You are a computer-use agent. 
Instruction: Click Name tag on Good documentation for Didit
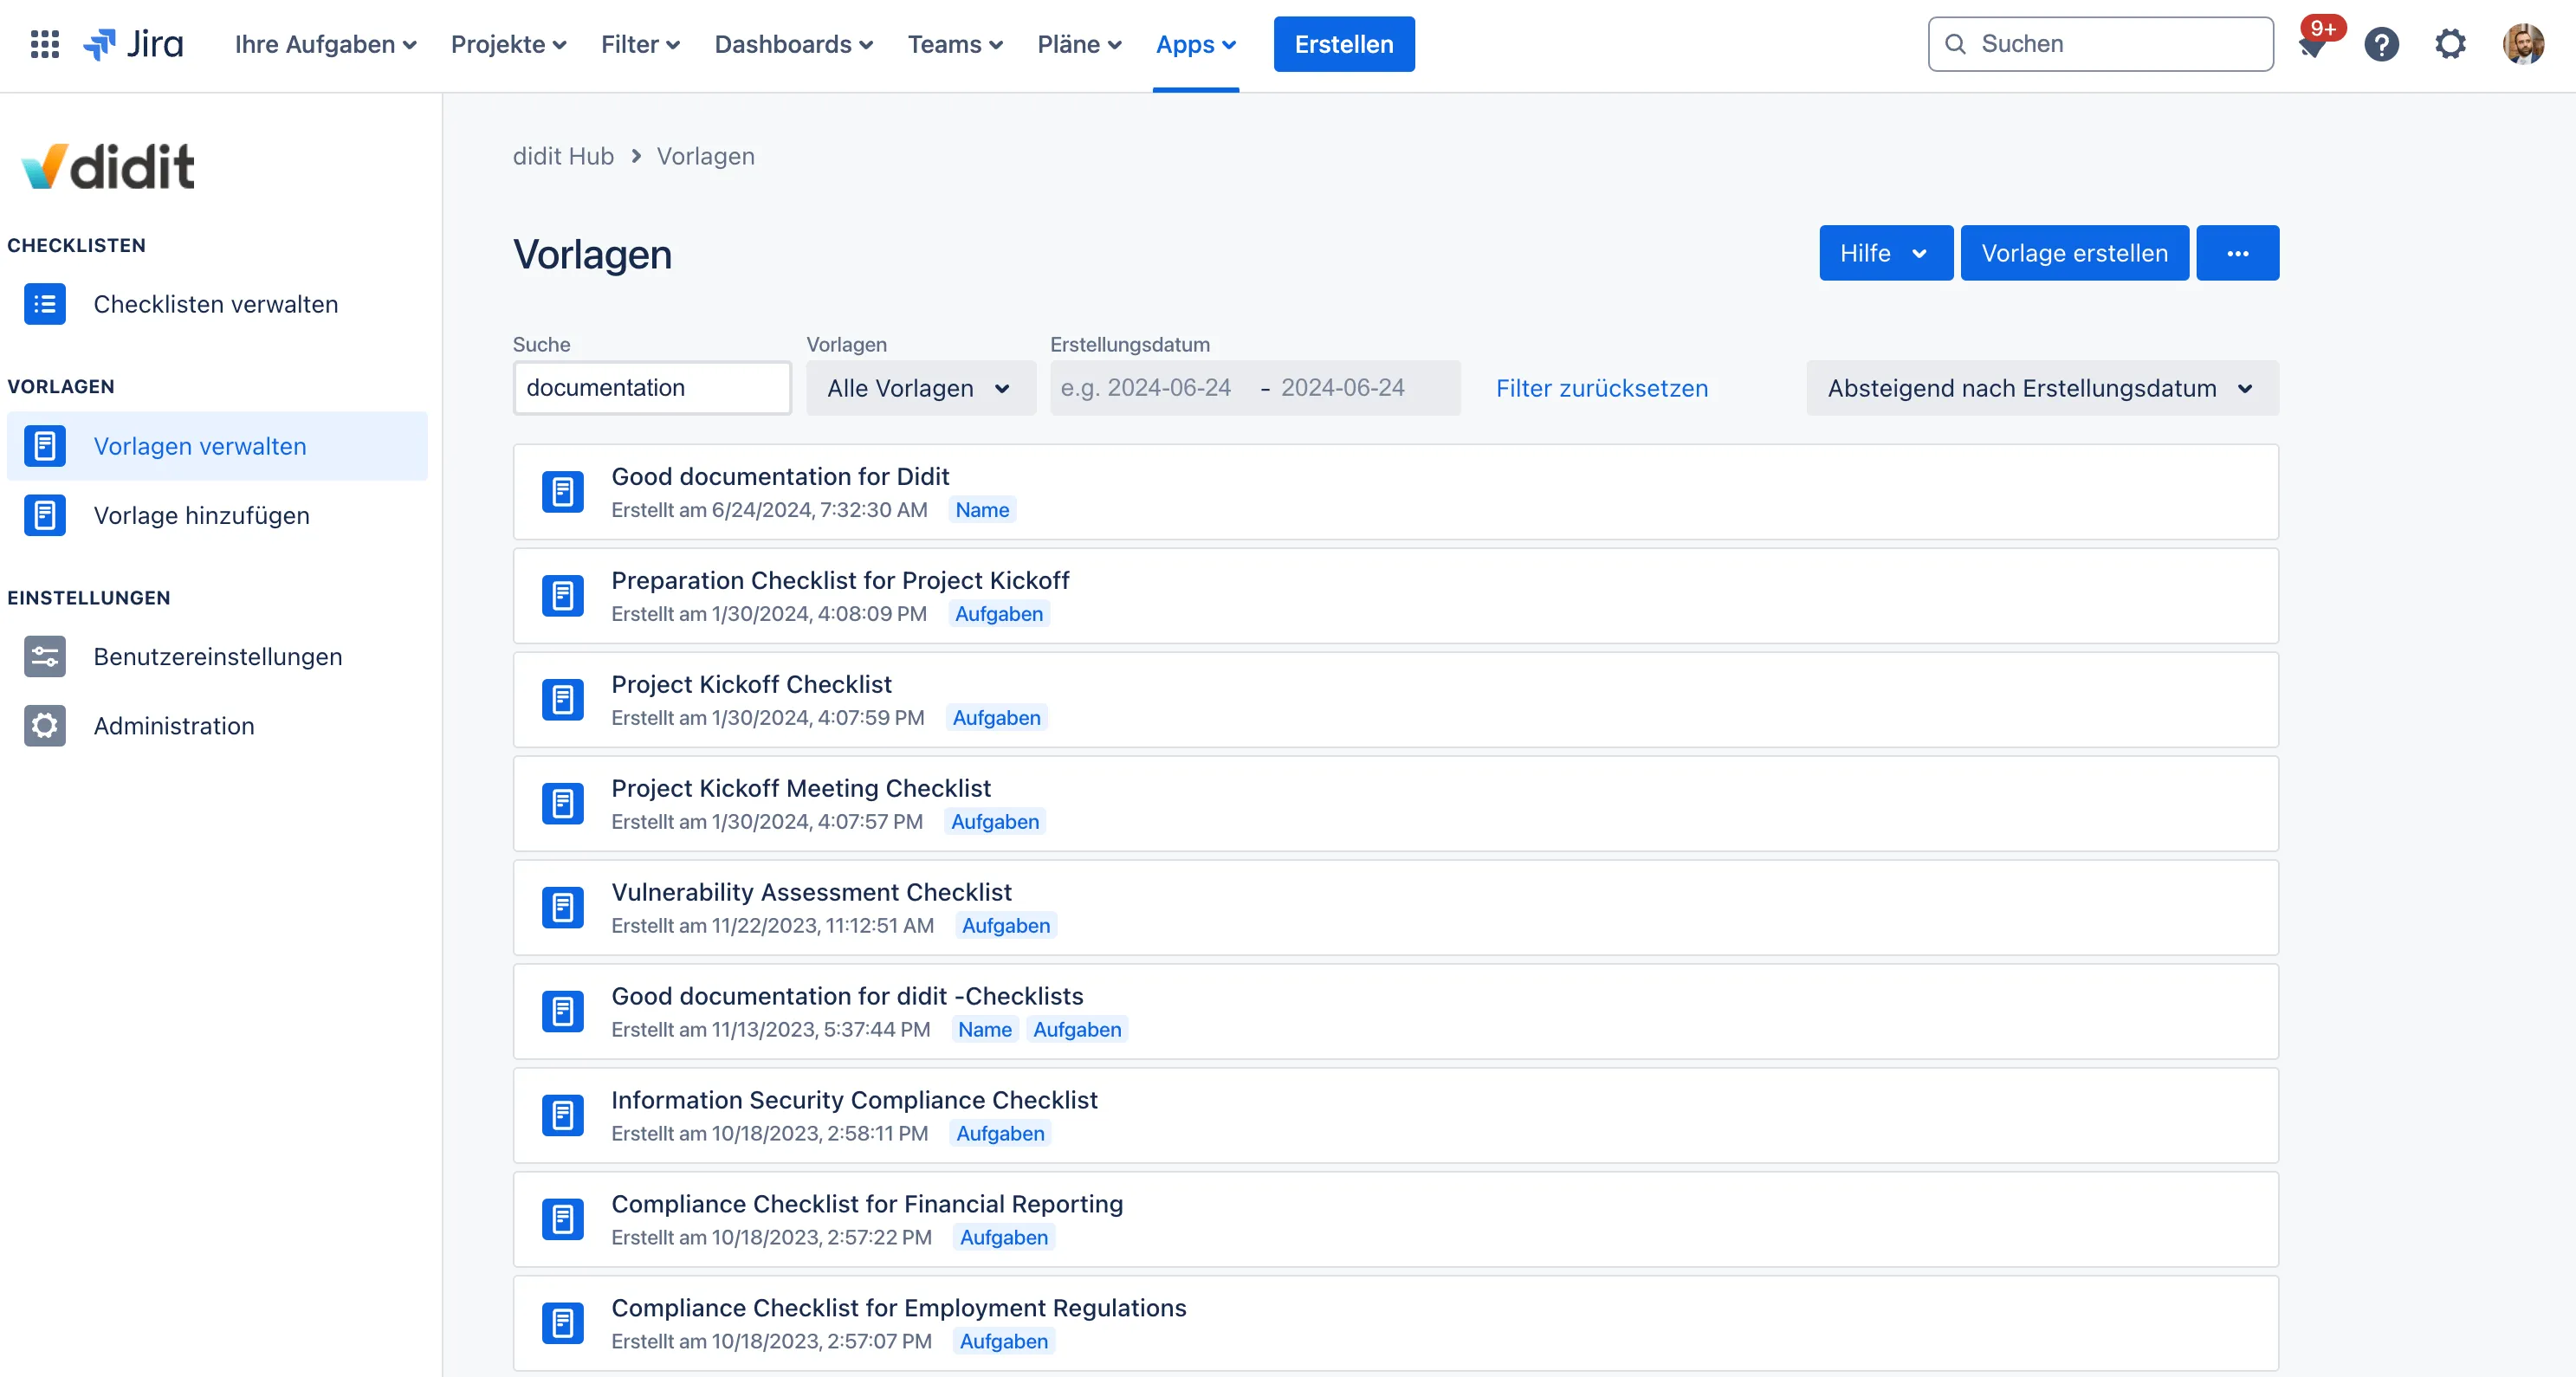(x=982, y=510)
